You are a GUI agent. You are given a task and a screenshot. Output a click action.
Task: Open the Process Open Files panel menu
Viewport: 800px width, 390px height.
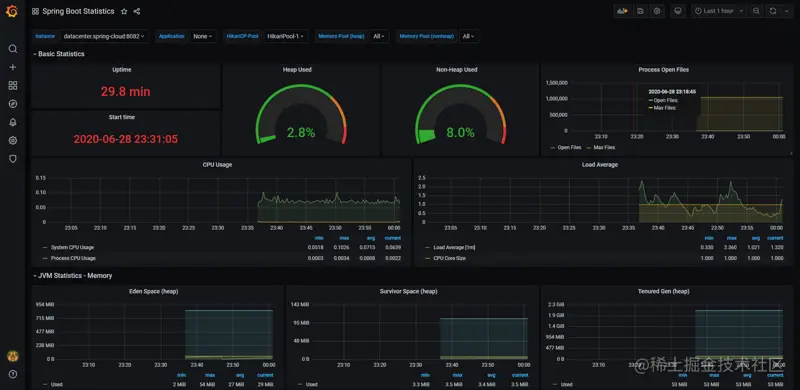point(663,69)
